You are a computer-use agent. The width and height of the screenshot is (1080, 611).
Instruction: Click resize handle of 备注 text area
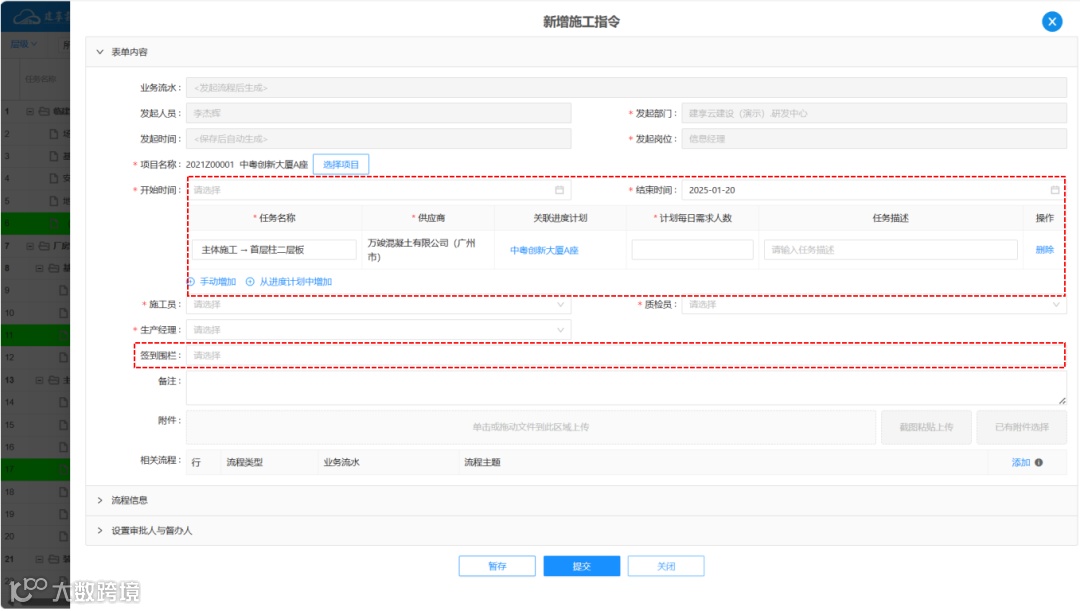(x=1062, y=401)
